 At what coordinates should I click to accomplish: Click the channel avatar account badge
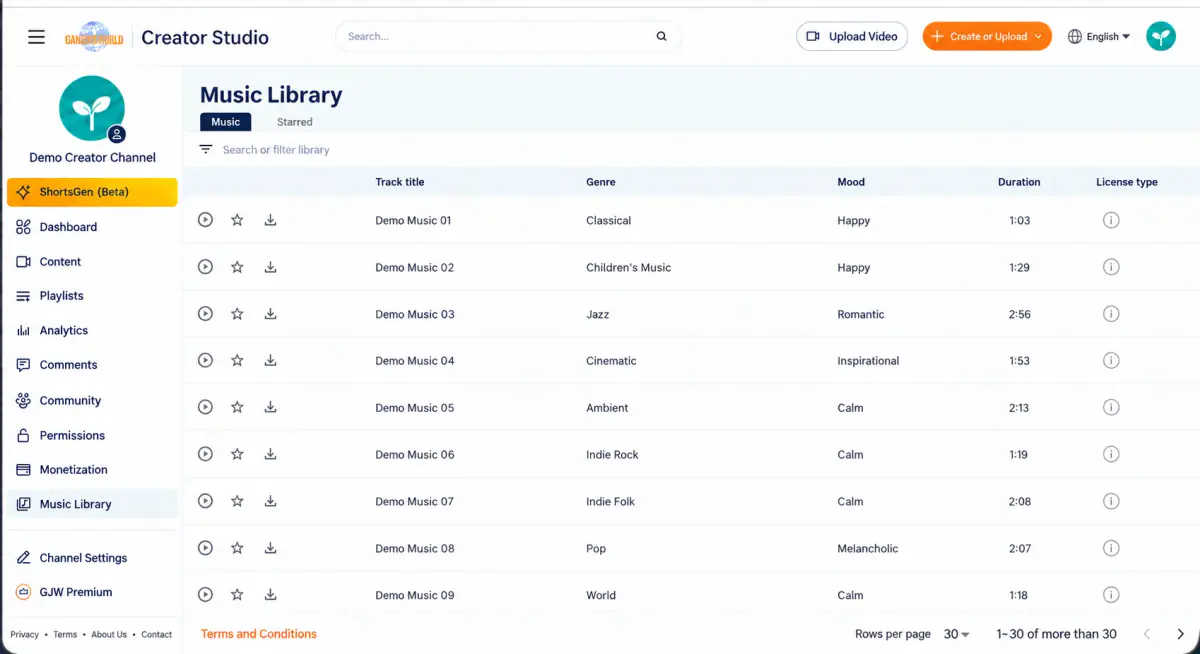tap(117, 134)
